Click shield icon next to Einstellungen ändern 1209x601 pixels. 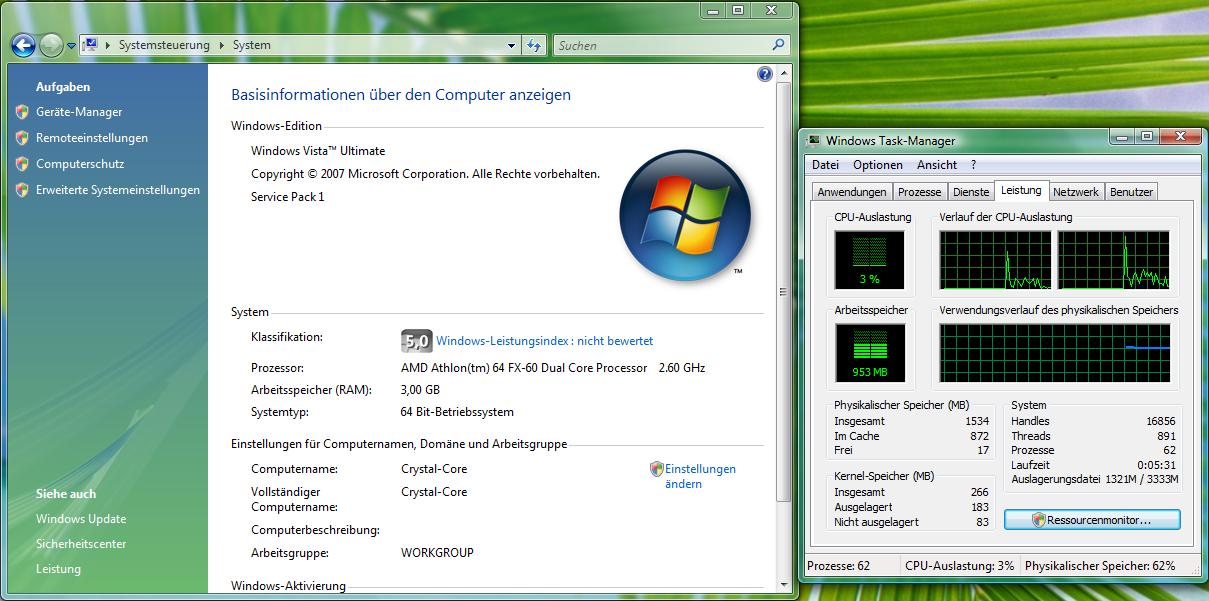coord(657,469)
